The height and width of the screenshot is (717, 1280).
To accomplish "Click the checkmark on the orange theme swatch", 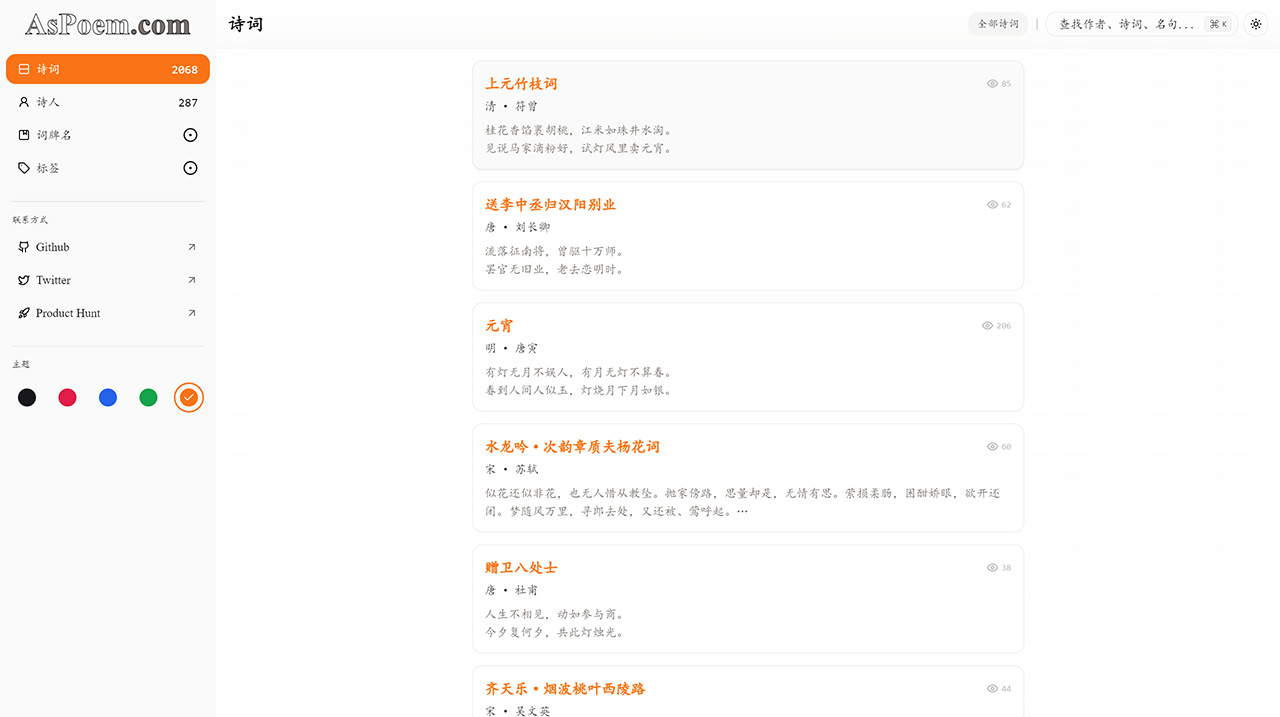I will (x=188, y=397).
